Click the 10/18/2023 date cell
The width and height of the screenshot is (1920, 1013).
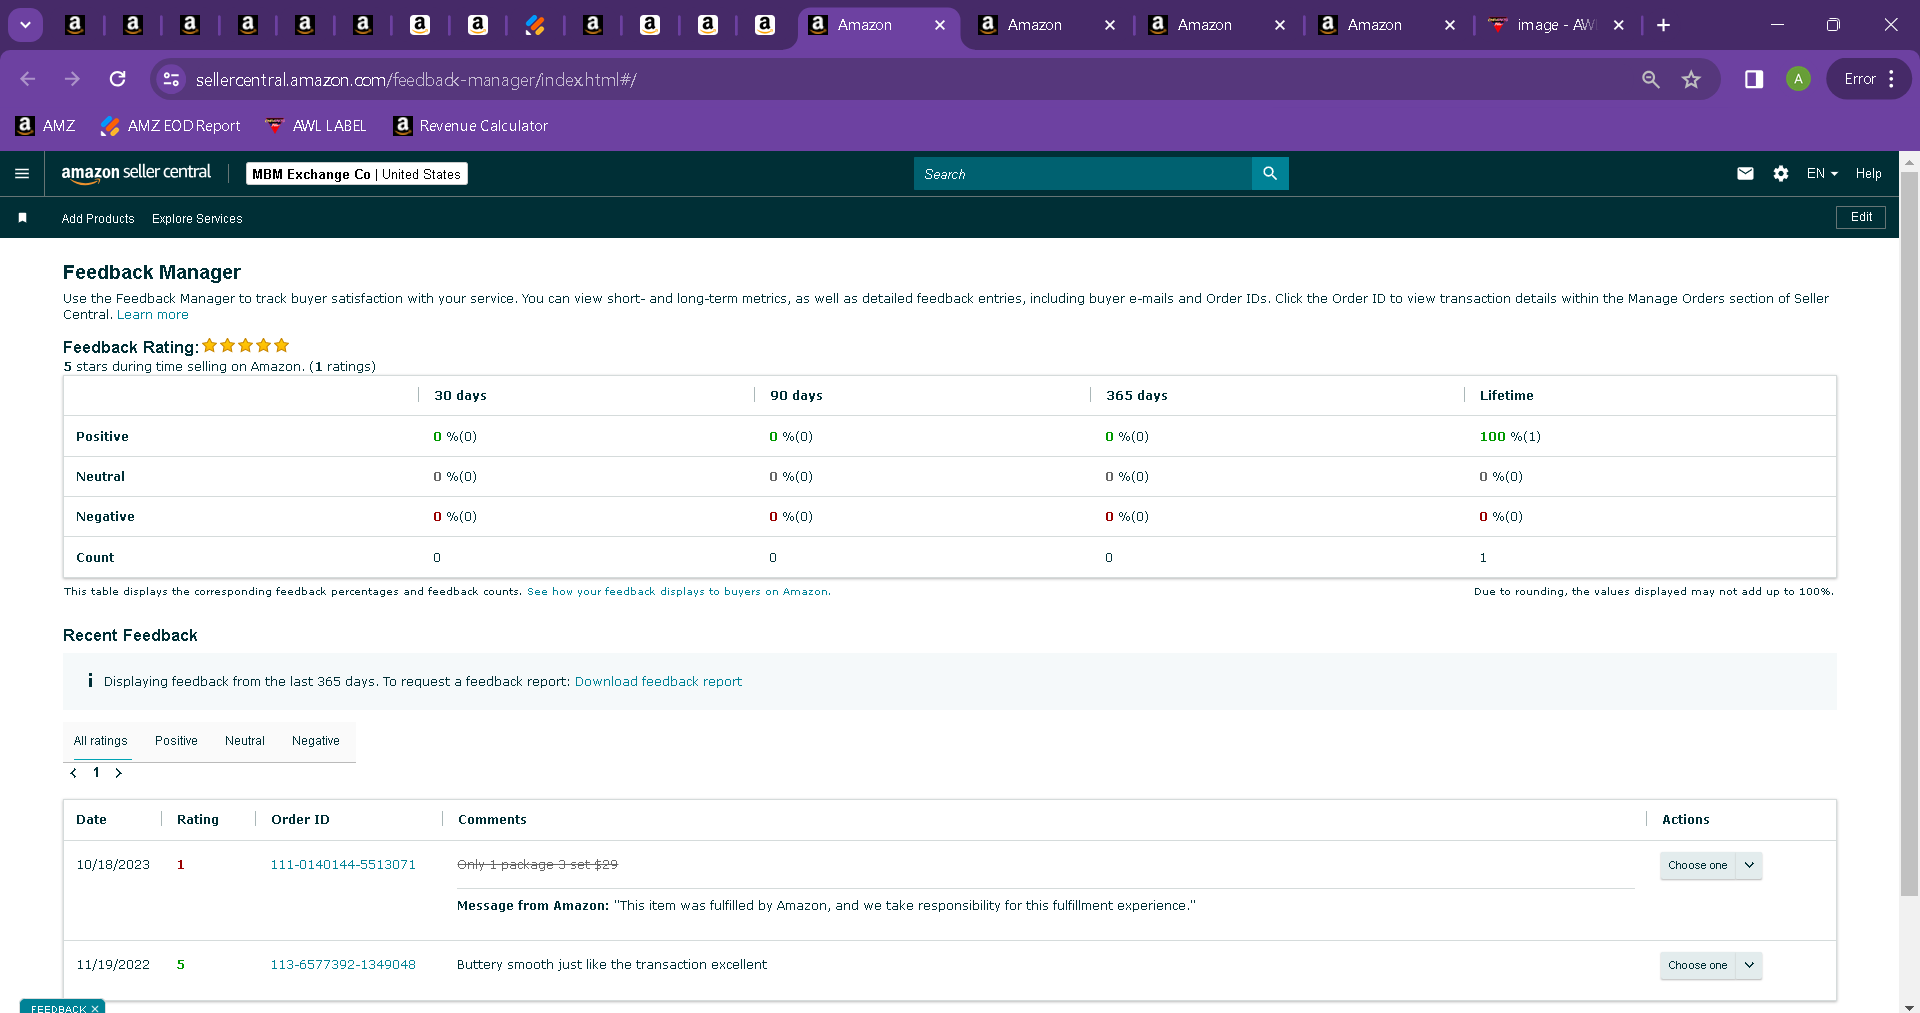[113, 865]
